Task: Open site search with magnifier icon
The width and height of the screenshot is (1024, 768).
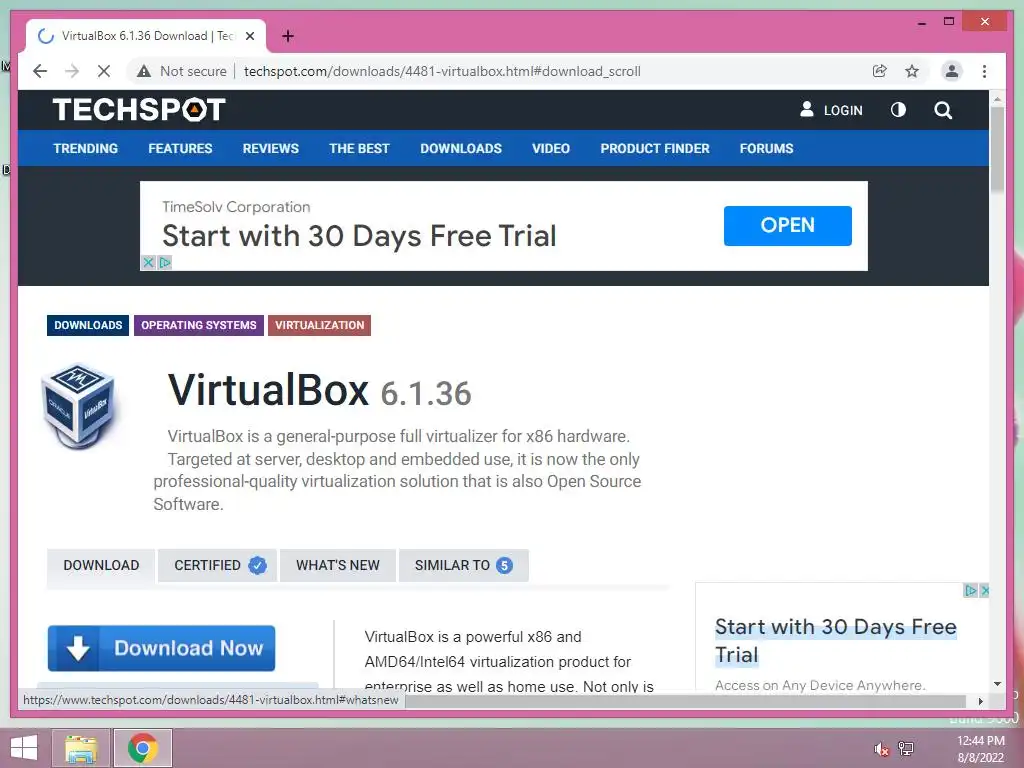Action: (943, 110)
